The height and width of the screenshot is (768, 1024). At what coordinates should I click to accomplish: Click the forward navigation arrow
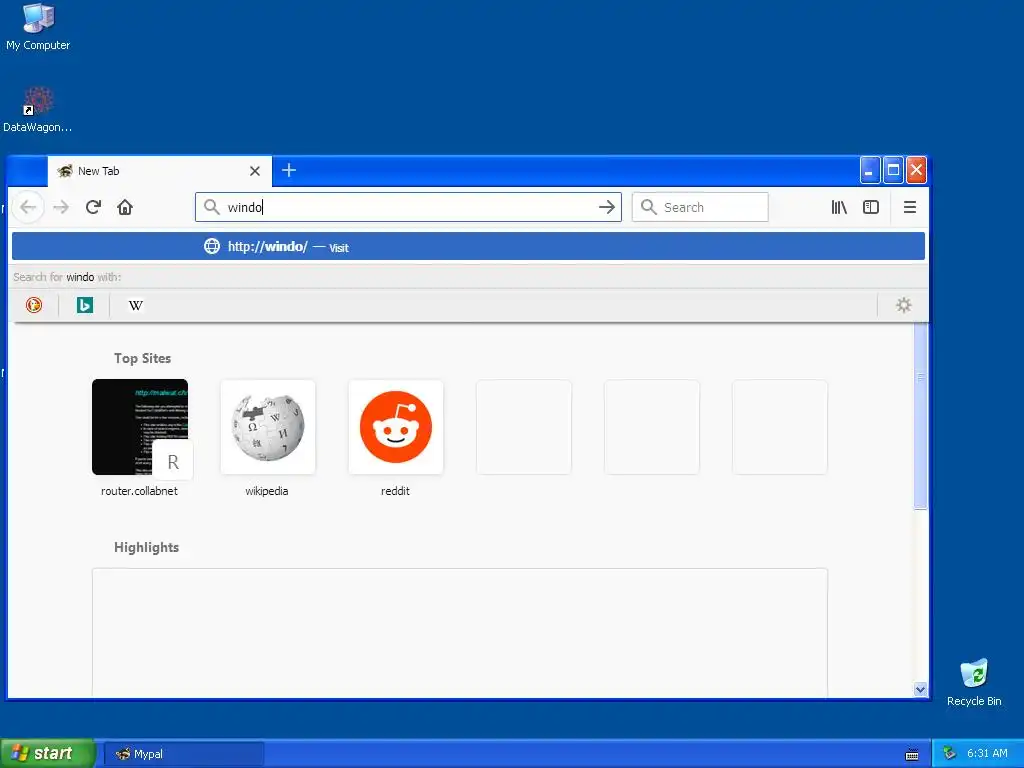(x=61, y=207)
